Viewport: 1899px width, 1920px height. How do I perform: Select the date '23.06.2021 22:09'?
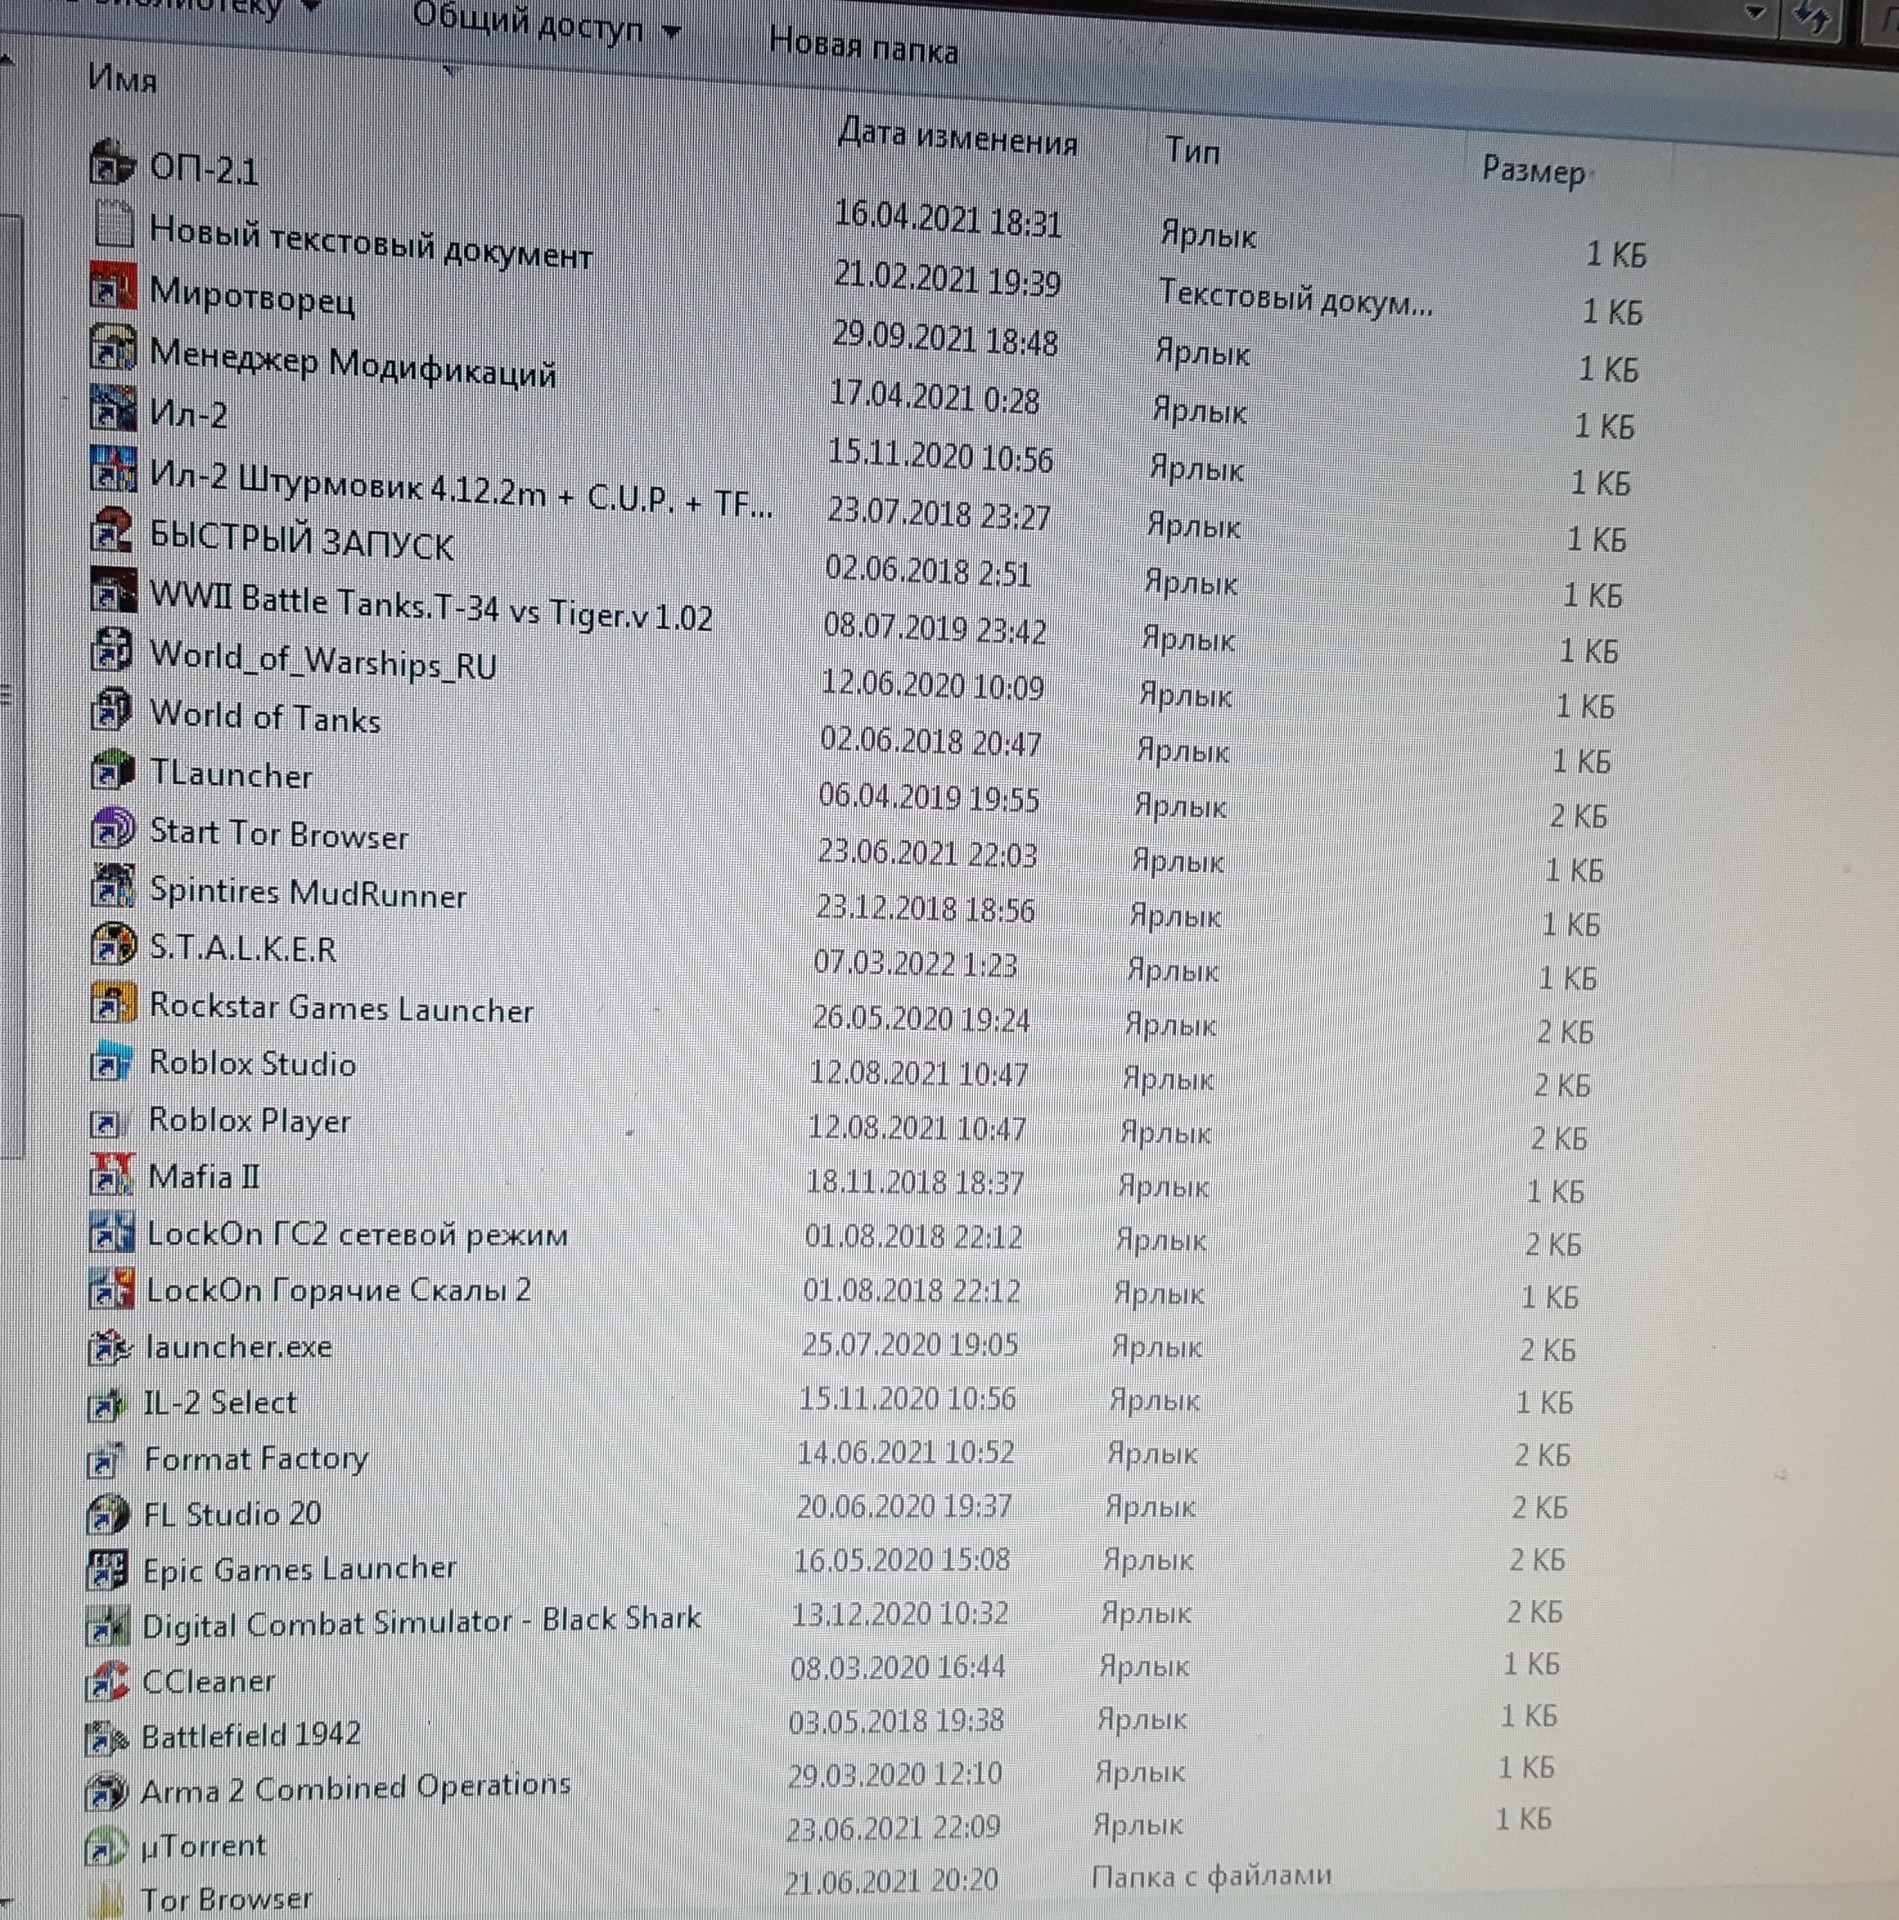[893, 1827]
